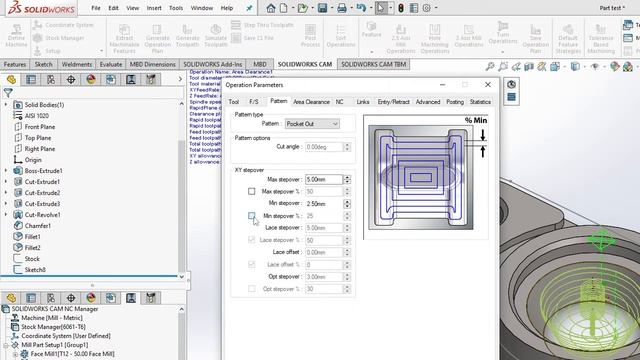Activate the Select cursor tool
Image resolution: width=640 pixels, height=360 pixels.
tap(380, 8)
